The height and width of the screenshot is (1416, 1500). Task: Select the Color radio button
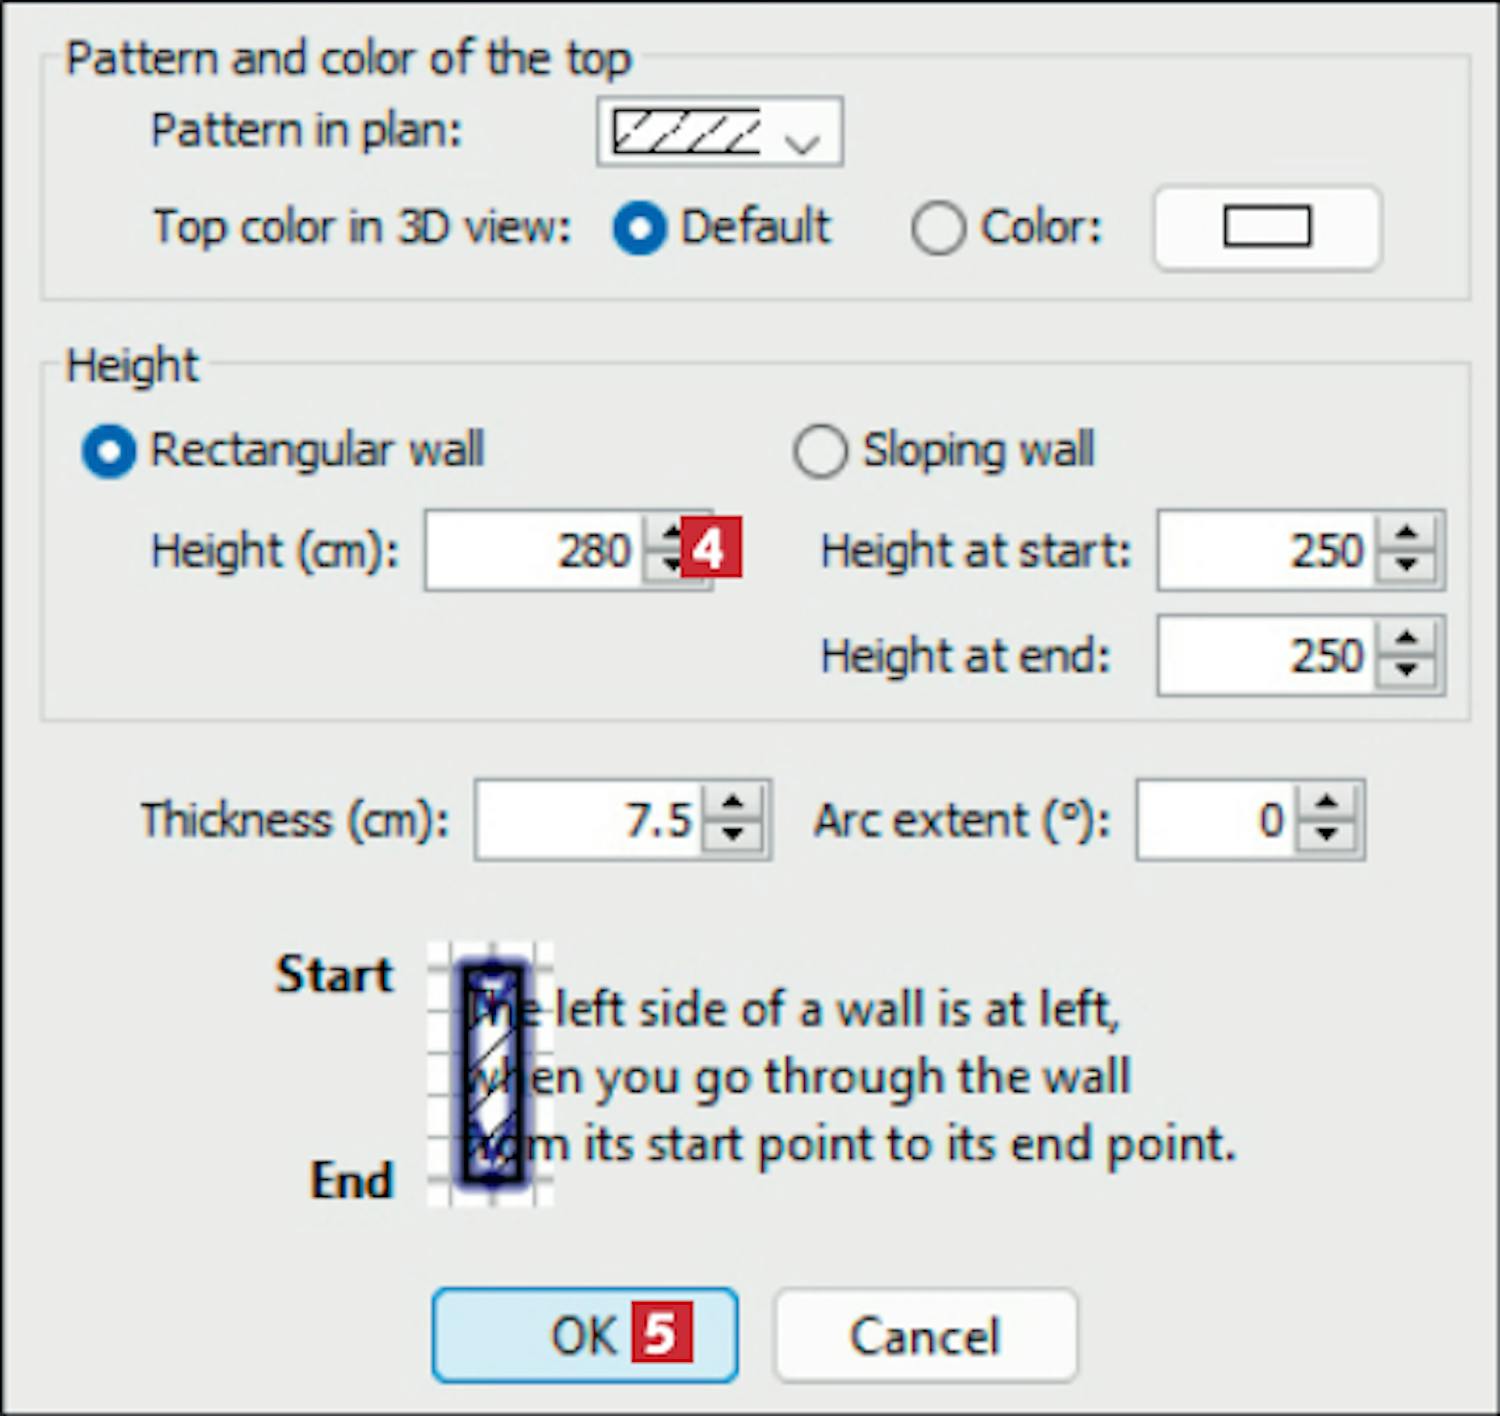click(x=938, y=229)
